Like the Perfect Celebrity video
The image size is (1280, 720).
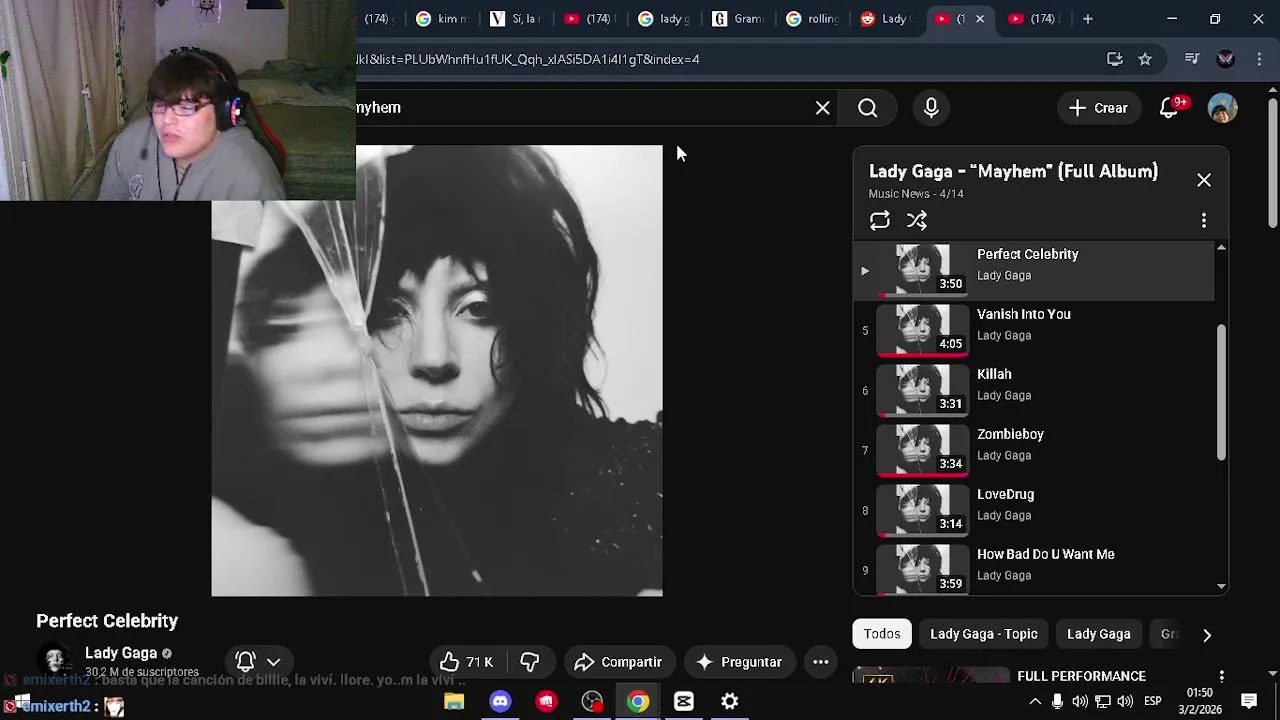click(x=467, y=662)
